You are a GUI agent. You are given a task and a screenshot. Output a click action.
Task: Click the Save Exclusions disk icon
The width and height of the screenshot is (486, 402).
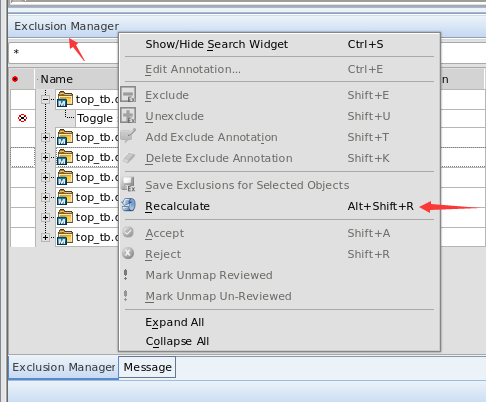129,184
